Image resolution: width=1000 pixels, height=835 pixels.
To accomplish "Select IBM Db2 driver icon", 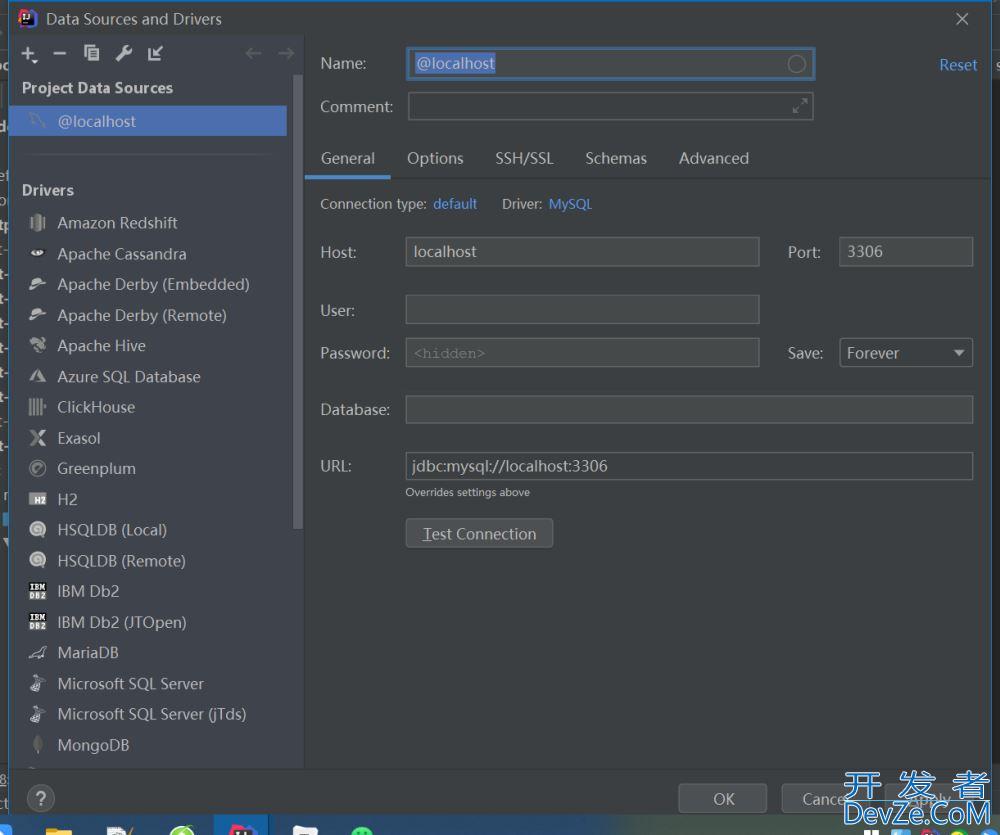I will click(x=38, y=591).
